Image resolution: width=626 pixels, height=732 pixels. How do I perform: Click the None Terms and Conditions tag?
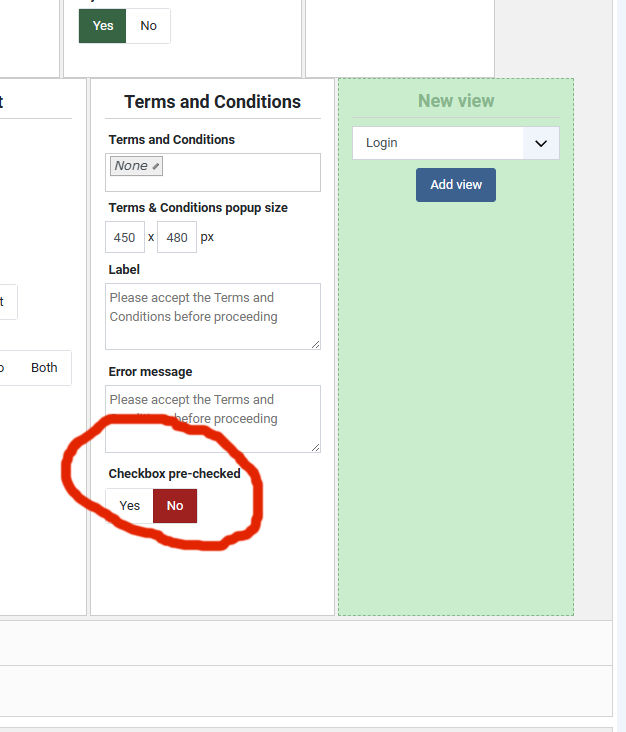136,166
